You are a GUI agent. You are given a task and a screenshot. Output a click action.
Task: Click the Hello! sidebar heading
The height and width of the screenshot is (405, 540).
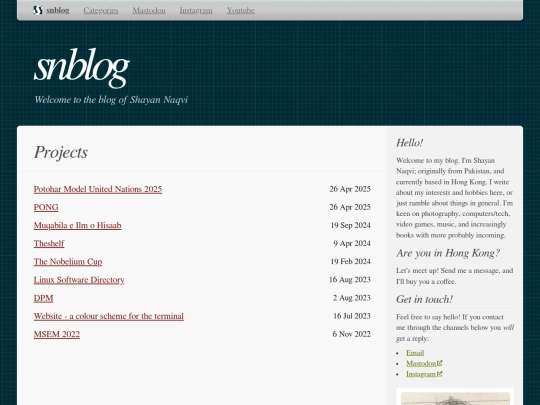pyautogui.click(x=409, y=143)
